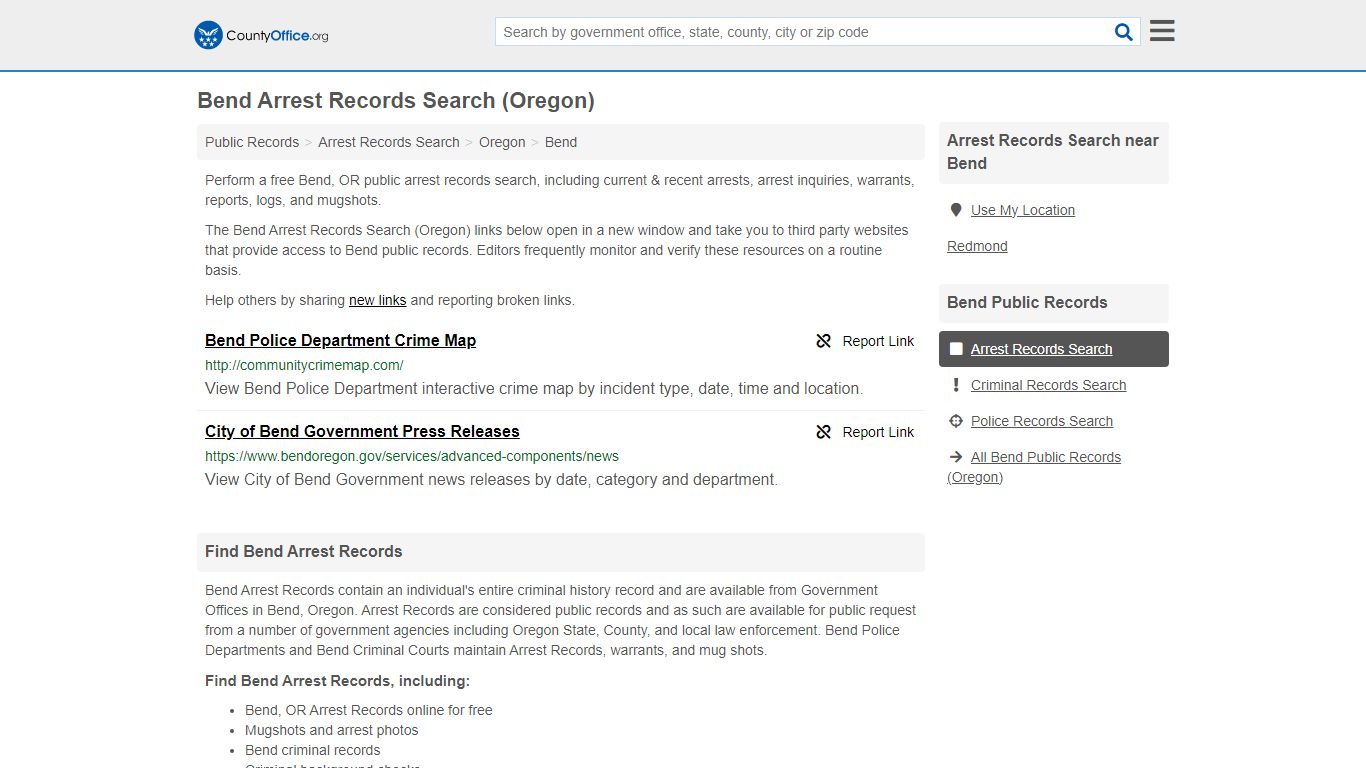Screen dimensions: 1366x768
Task: Click 'Mugshots and arrest photos' list item
Action: click(332, 730)
